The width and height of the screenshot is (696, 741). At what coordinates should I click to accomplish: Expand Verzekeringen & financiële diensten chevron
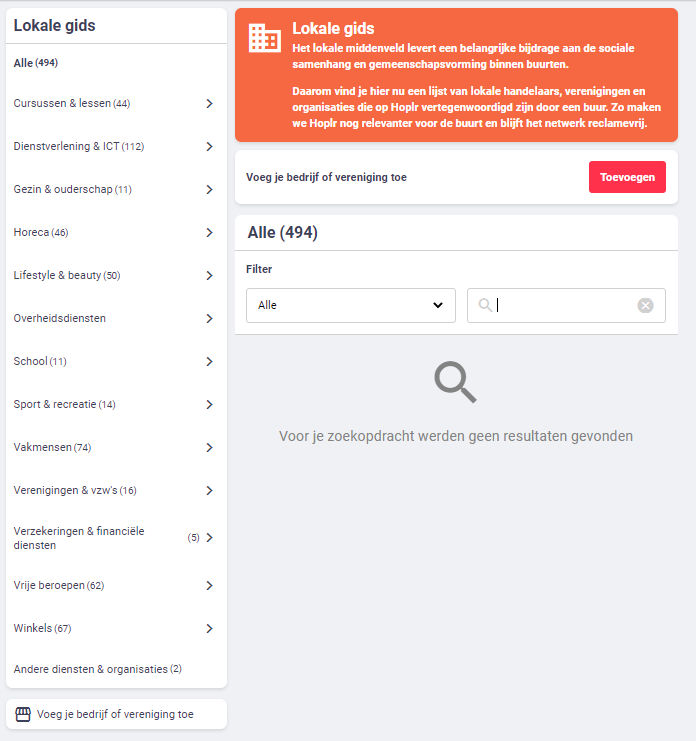pos(209,538)
